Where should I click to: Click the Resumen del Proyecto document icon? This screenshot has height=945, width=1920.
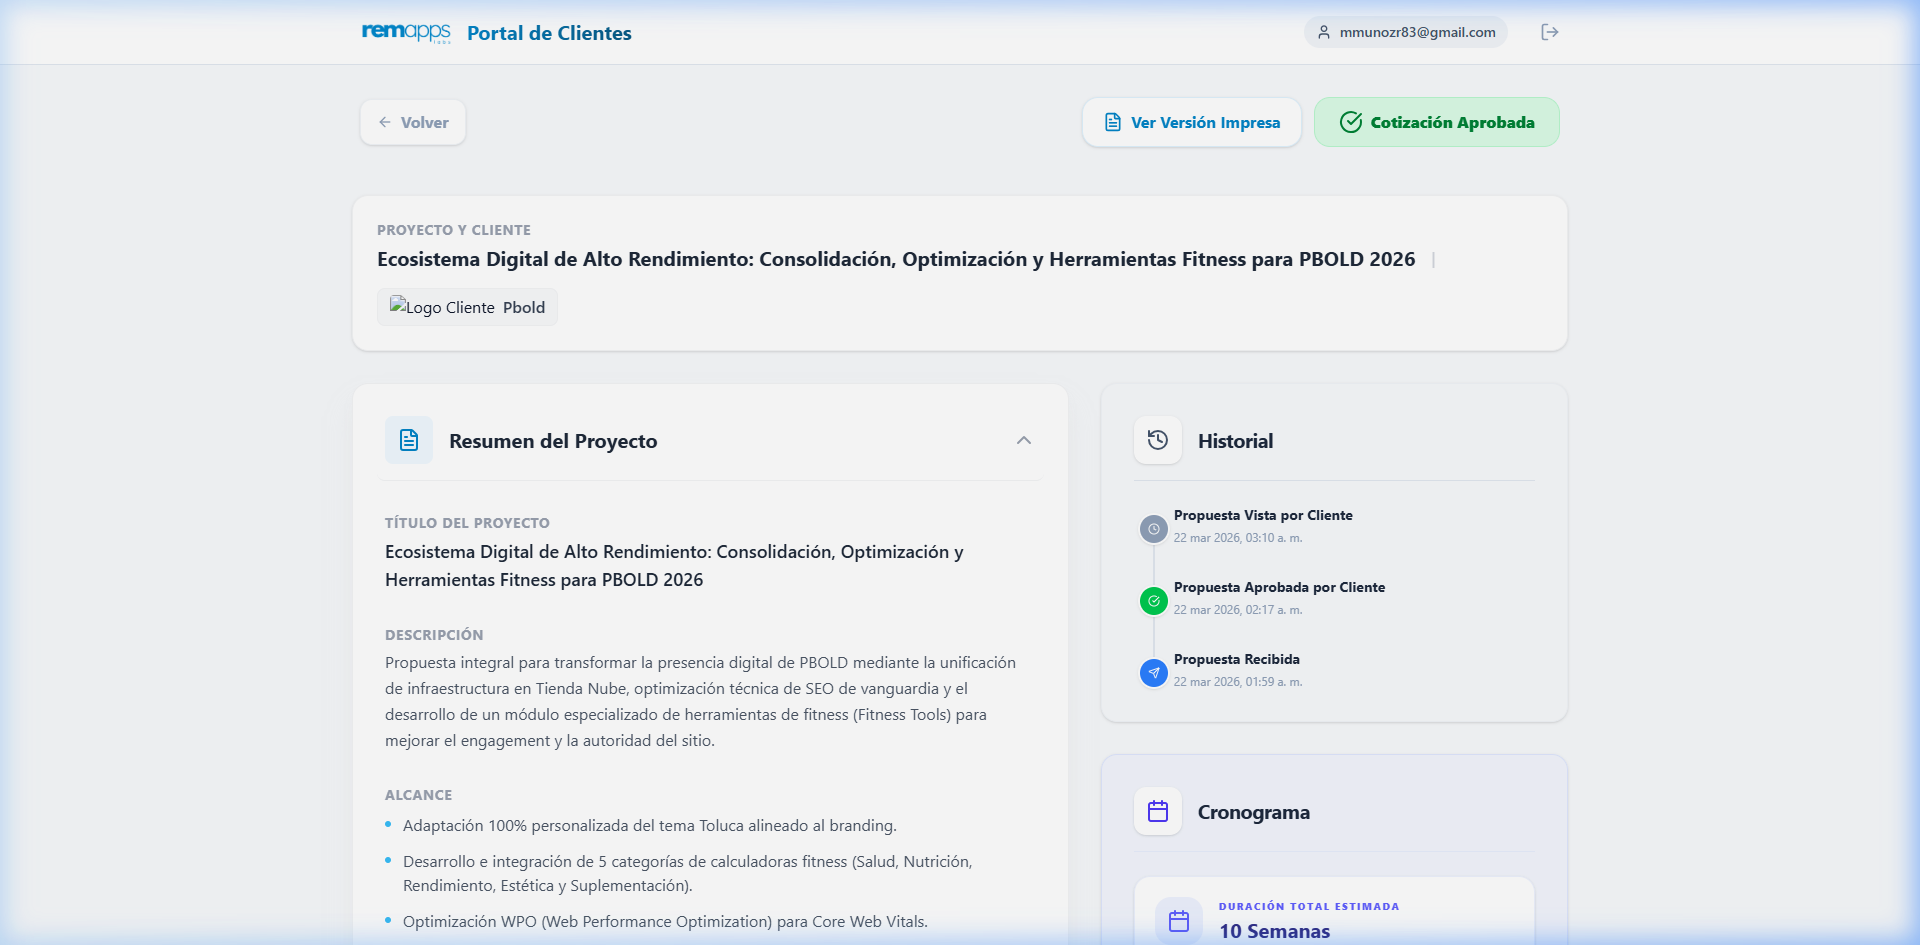(x=408, y=440)
